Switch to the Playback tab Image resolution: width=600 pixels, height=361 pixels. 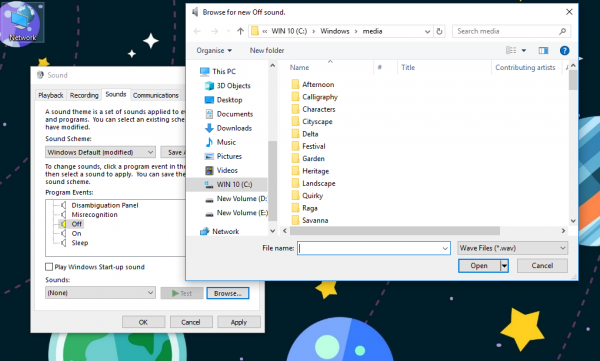pos(51,95)
